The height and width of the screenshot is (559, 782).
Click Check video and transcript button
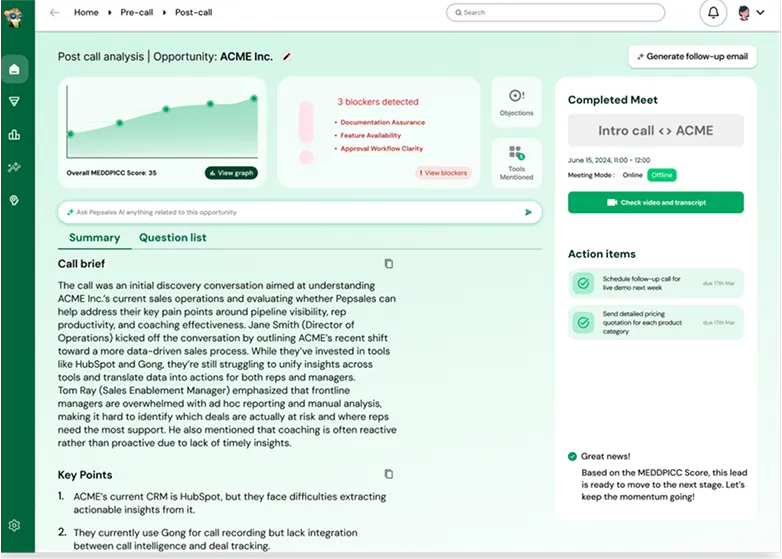point(655,202)
